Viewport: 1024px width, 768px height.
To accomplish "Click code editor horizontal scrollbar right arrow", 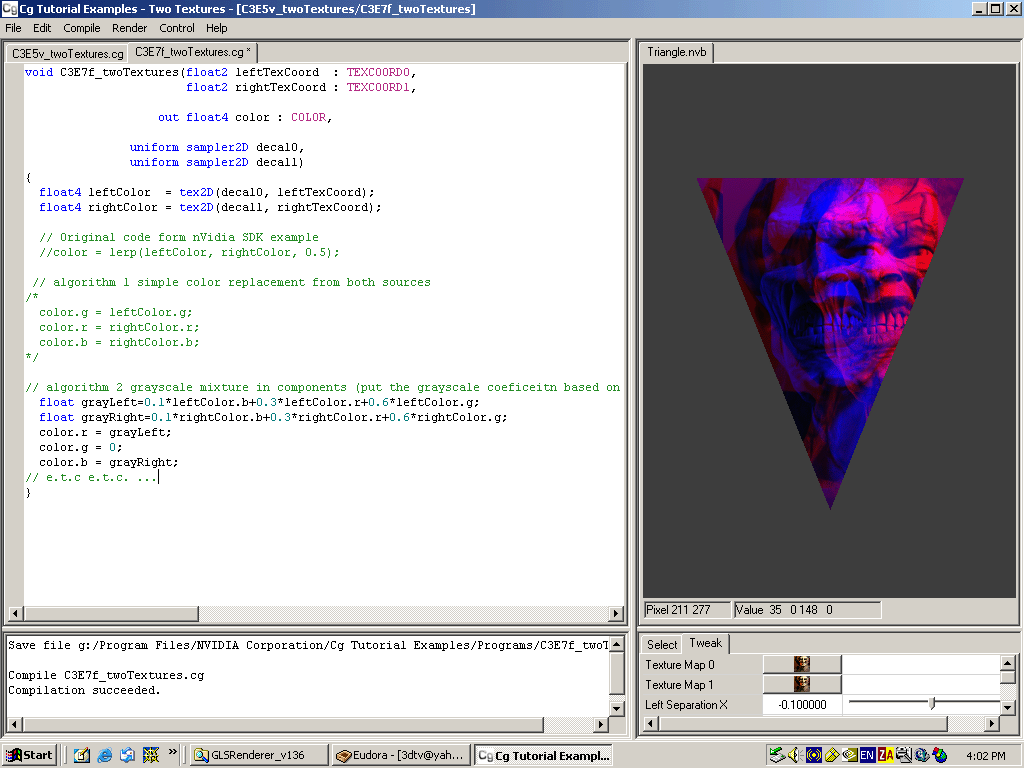I will 615,614.
